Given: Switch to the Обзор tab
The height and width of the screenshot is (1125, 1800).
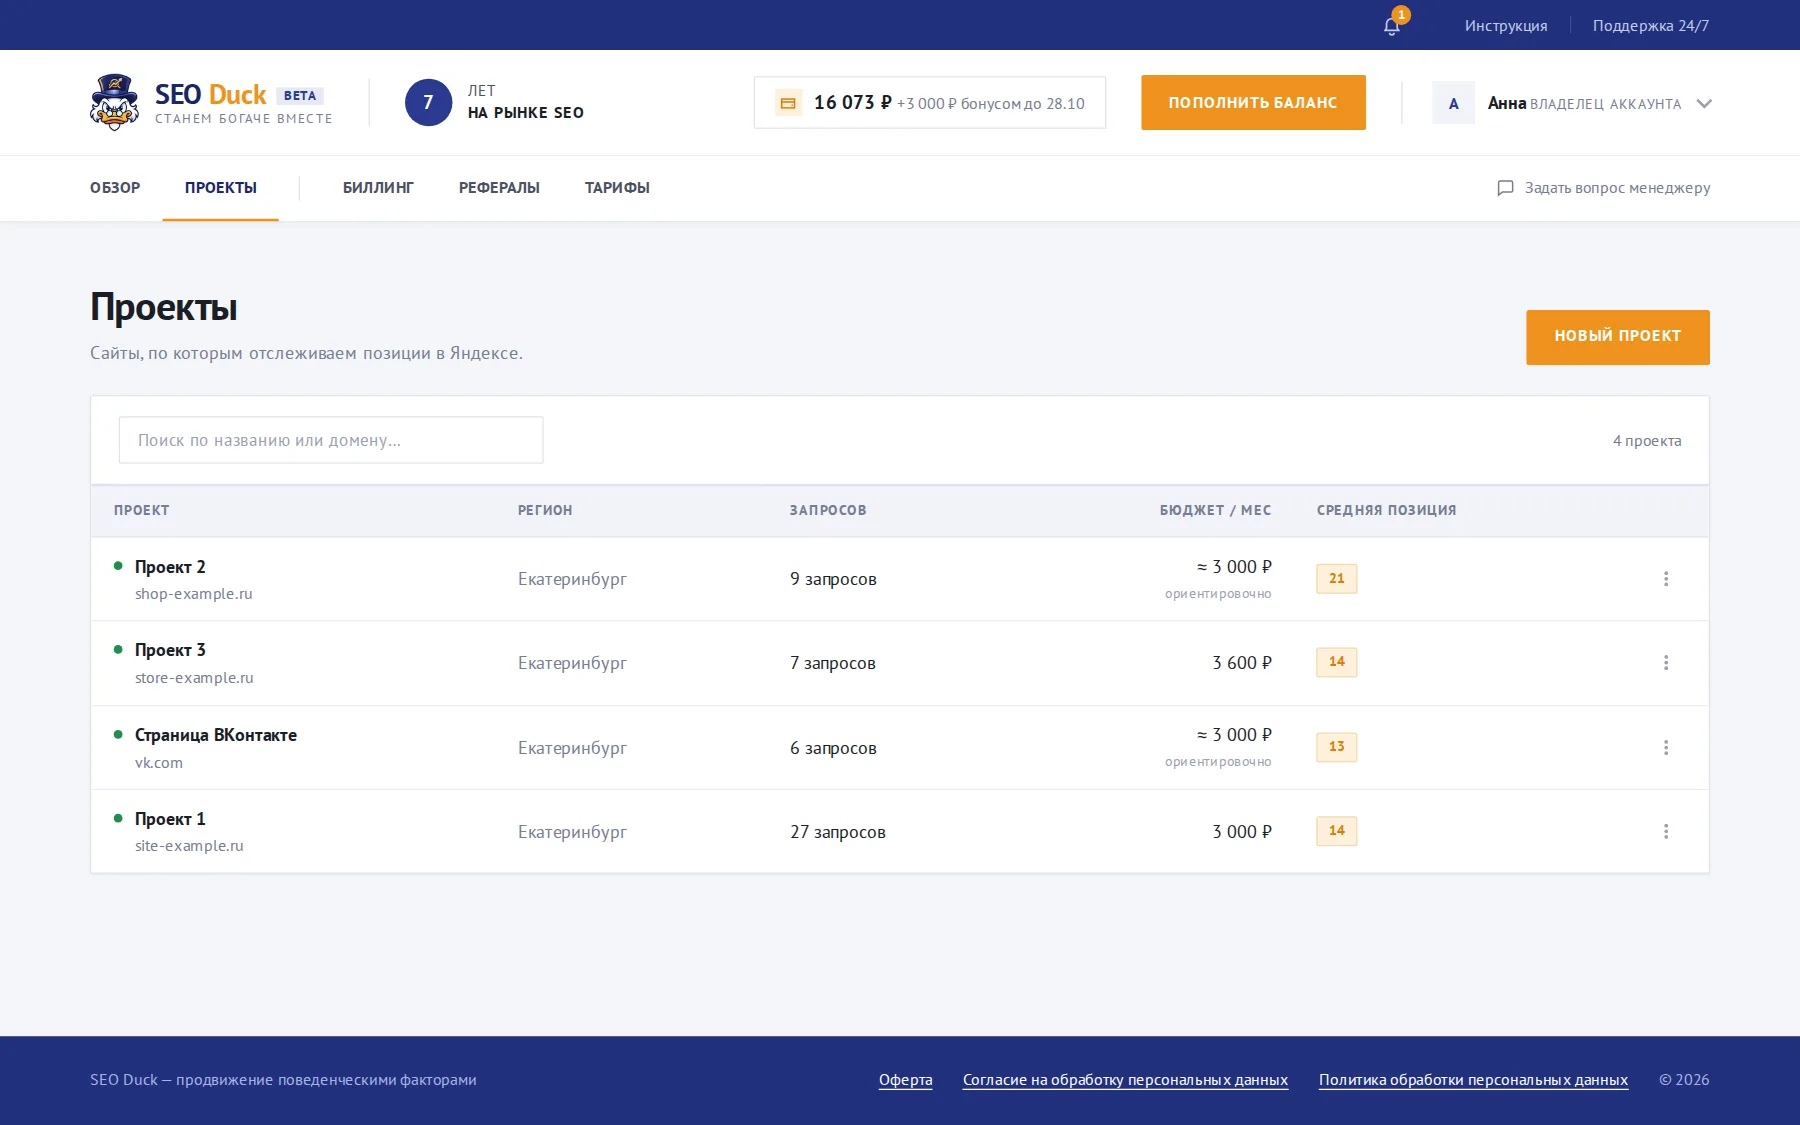Looking at the screenshot, I should click(x=115, y=188).
